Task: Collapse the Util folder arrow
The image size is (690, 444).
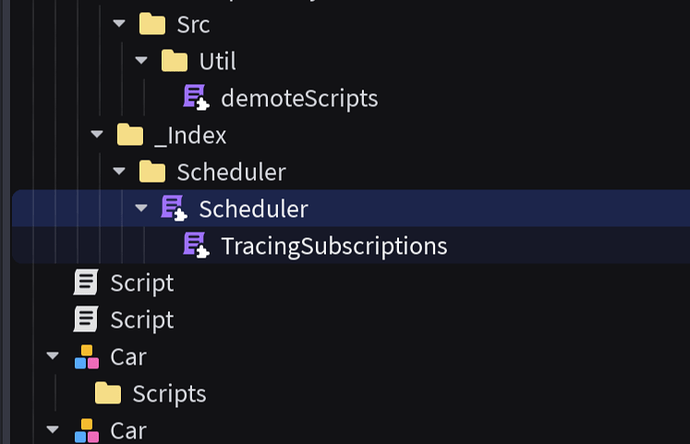Action: pos(141,60)
